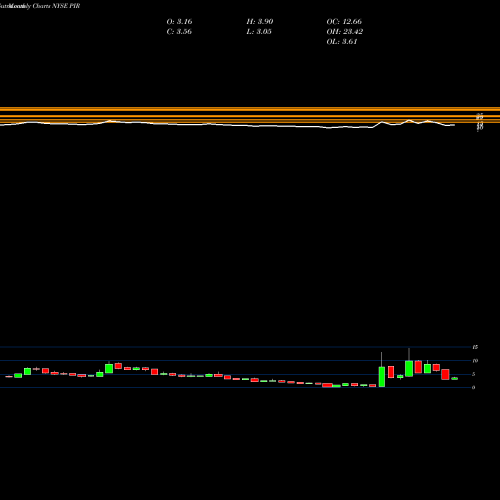Click the price axis label 5
This screenshot has width=500, height=500.
(474, 374)
